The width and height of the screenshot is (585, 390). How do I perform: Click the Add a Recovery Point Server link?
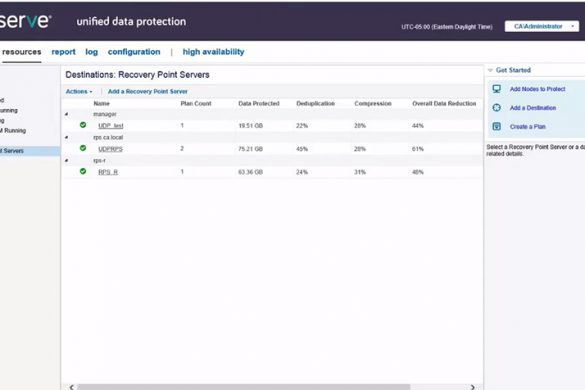pos(148,91)
